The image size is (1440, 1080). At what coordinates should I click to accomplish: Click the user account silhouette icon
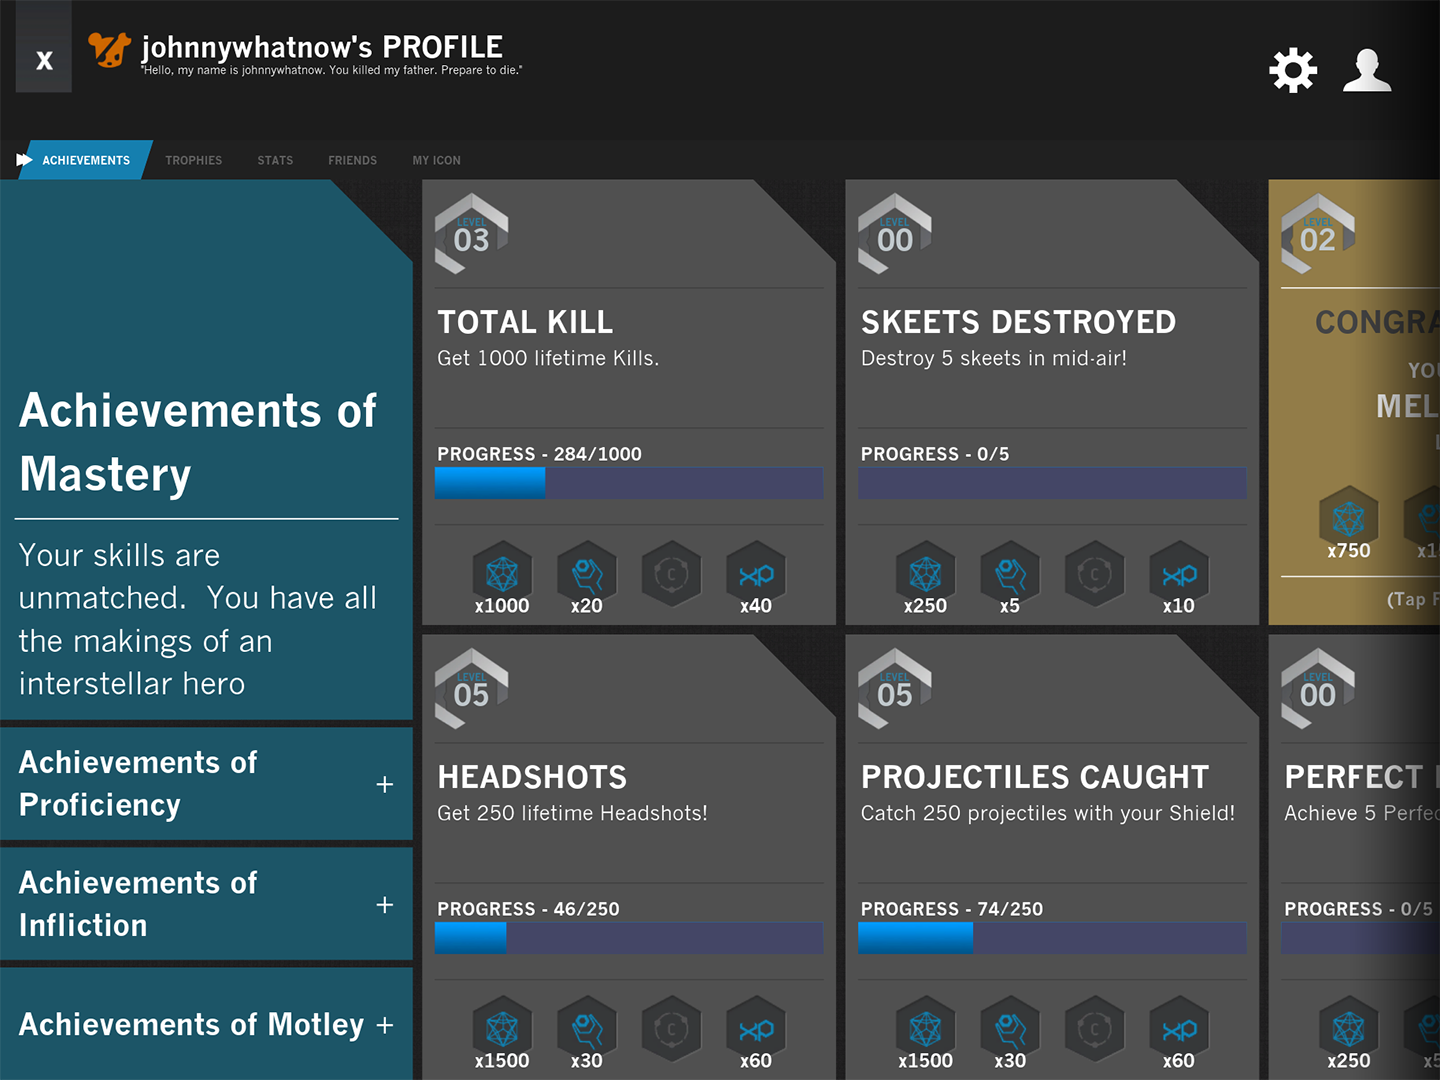[x=1367, y=70]
